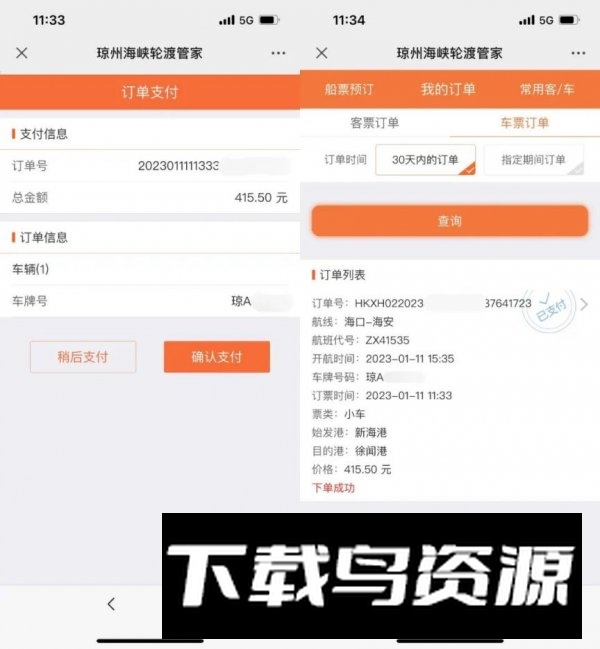
Task: Select the 指定期间订单 filter
Action: click(x=534, y=160)
